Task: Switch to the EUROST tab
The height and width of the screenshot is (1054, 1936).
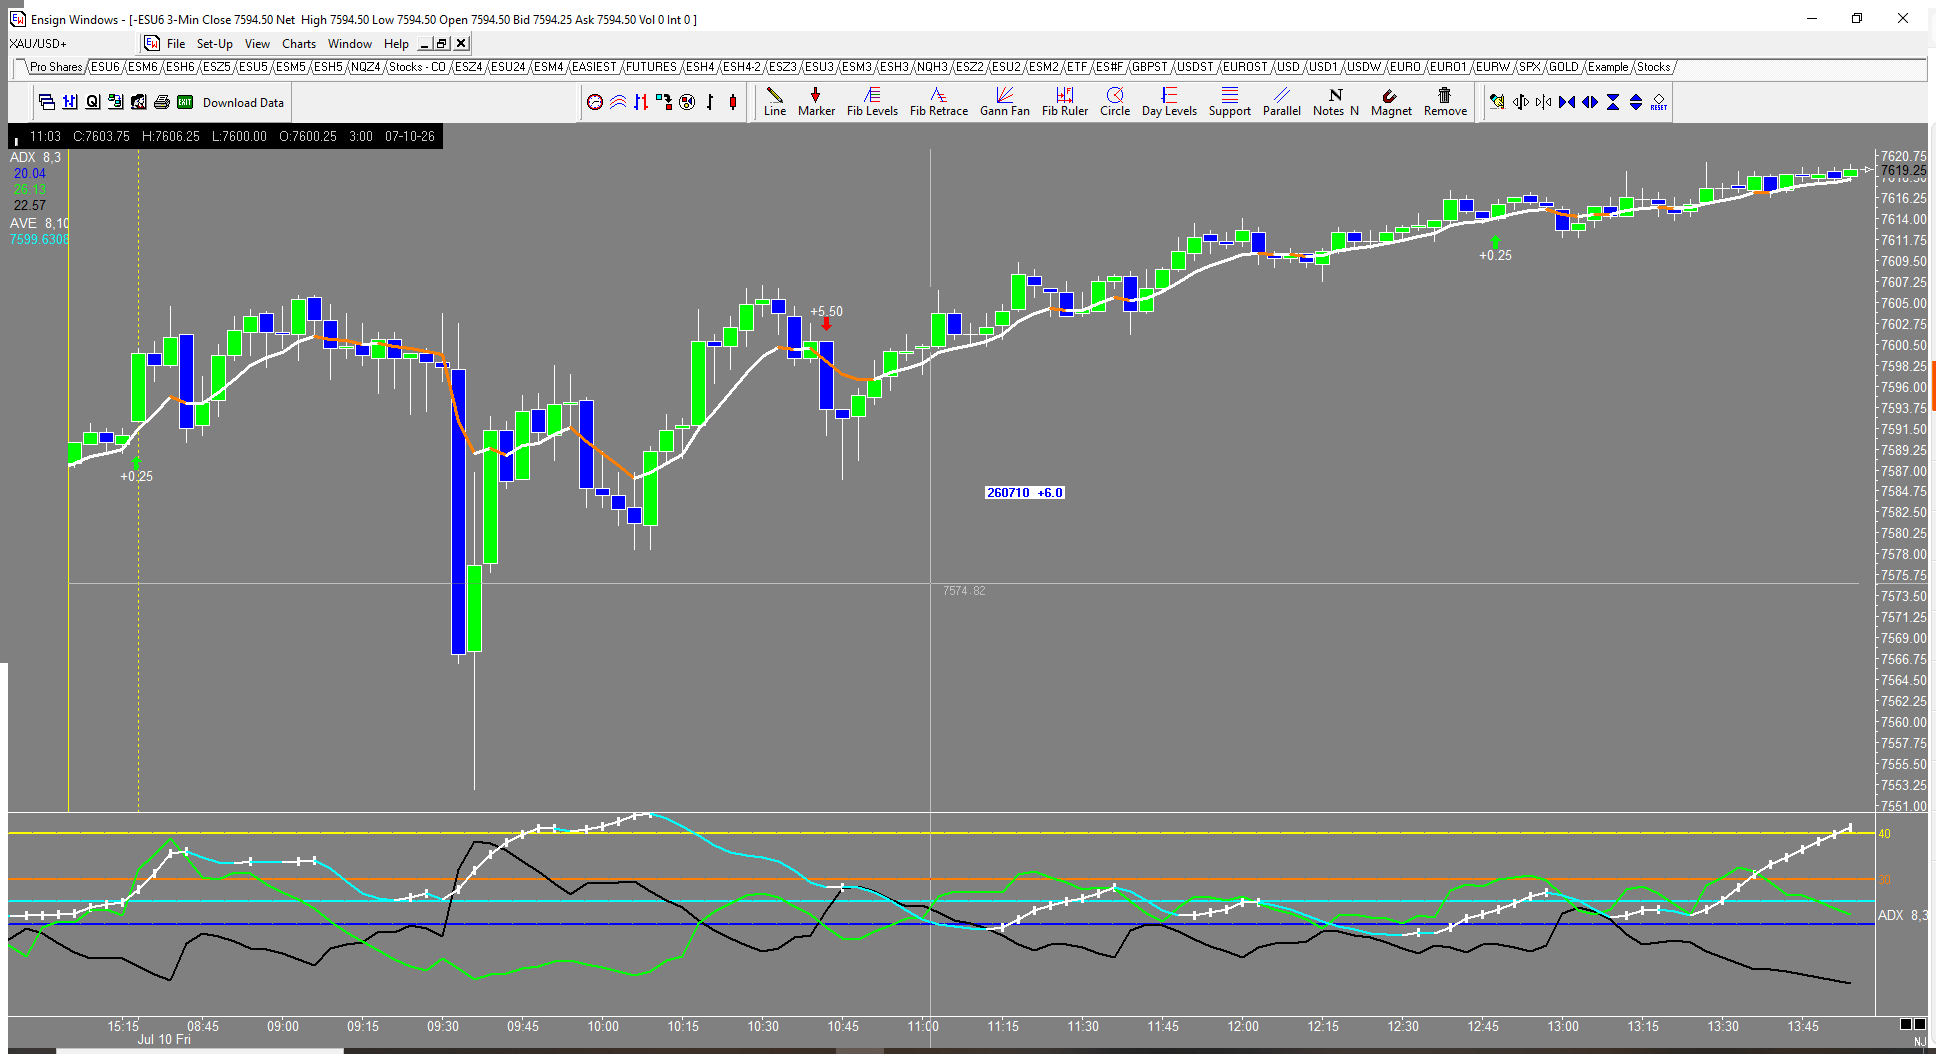Action: (x=1245, y=67)
